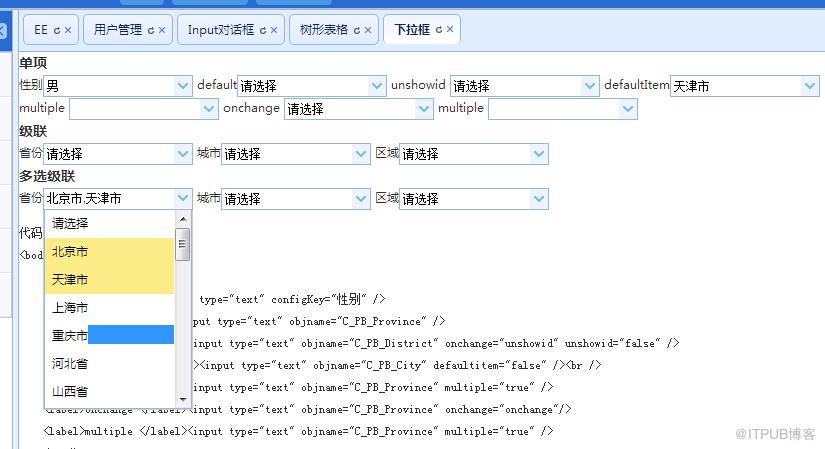This screenshot has width=825, height=449.
Task: Expand the 性别 dropdown arrow
Action: [x=183, y=86]
